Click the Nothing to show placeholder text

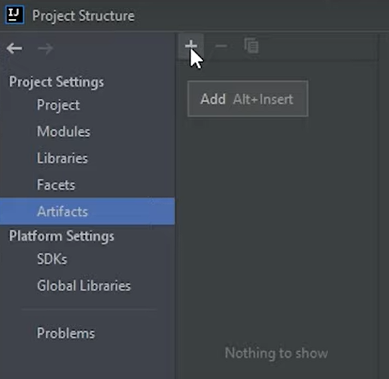coord(276,353)
